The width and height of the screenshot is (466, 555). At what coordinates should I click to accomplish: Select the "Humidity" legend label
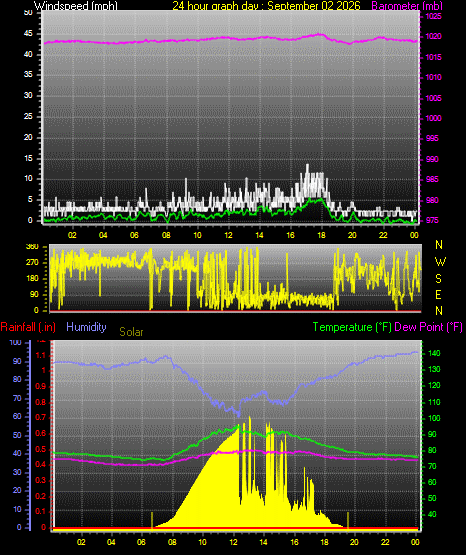pyautogui.click(x=86, y=327)
